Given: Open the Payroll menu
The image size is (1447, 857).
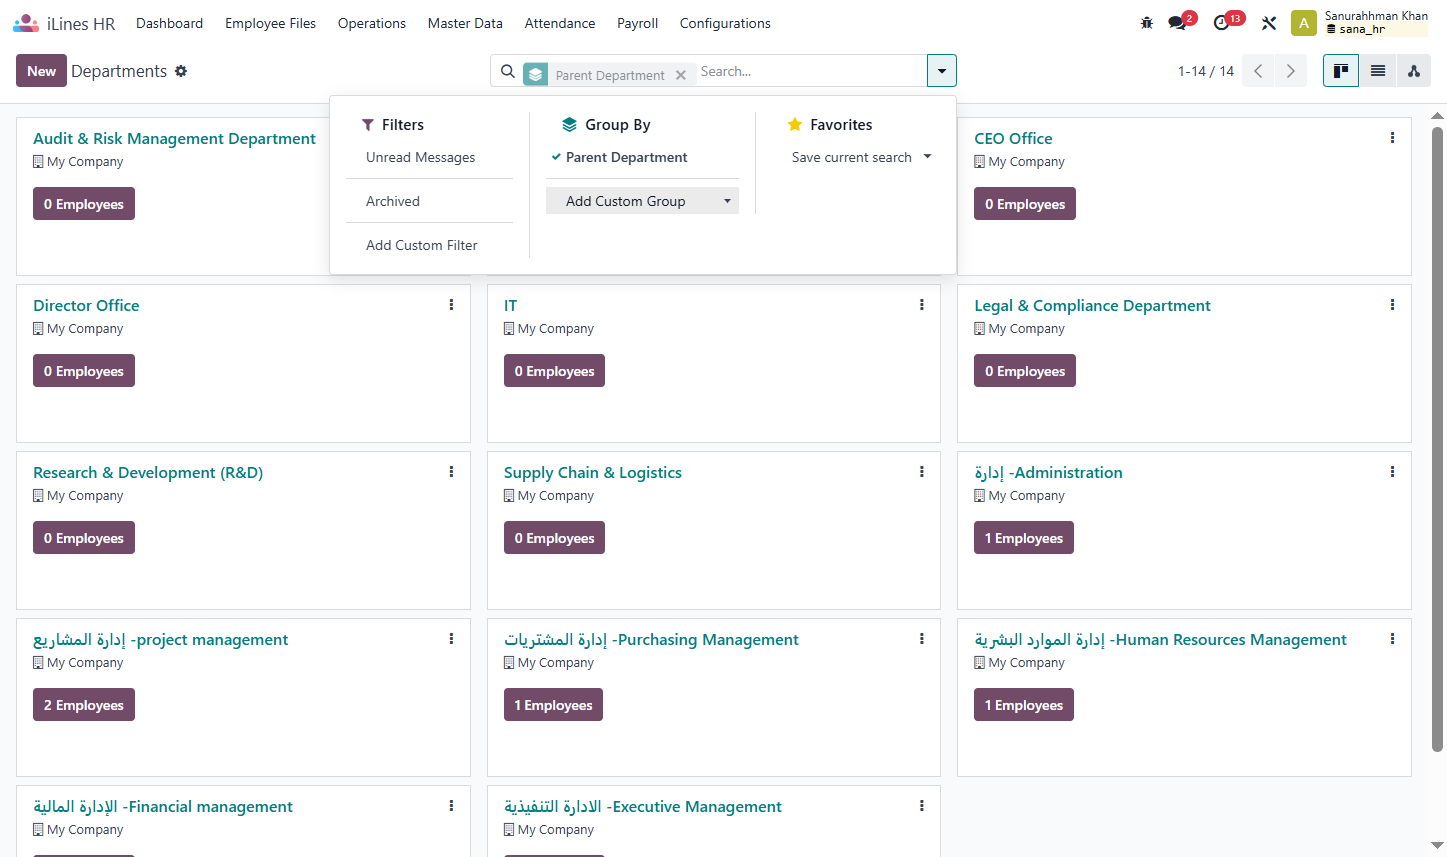Looking at the screenshot, I should (x=637, y=23).
